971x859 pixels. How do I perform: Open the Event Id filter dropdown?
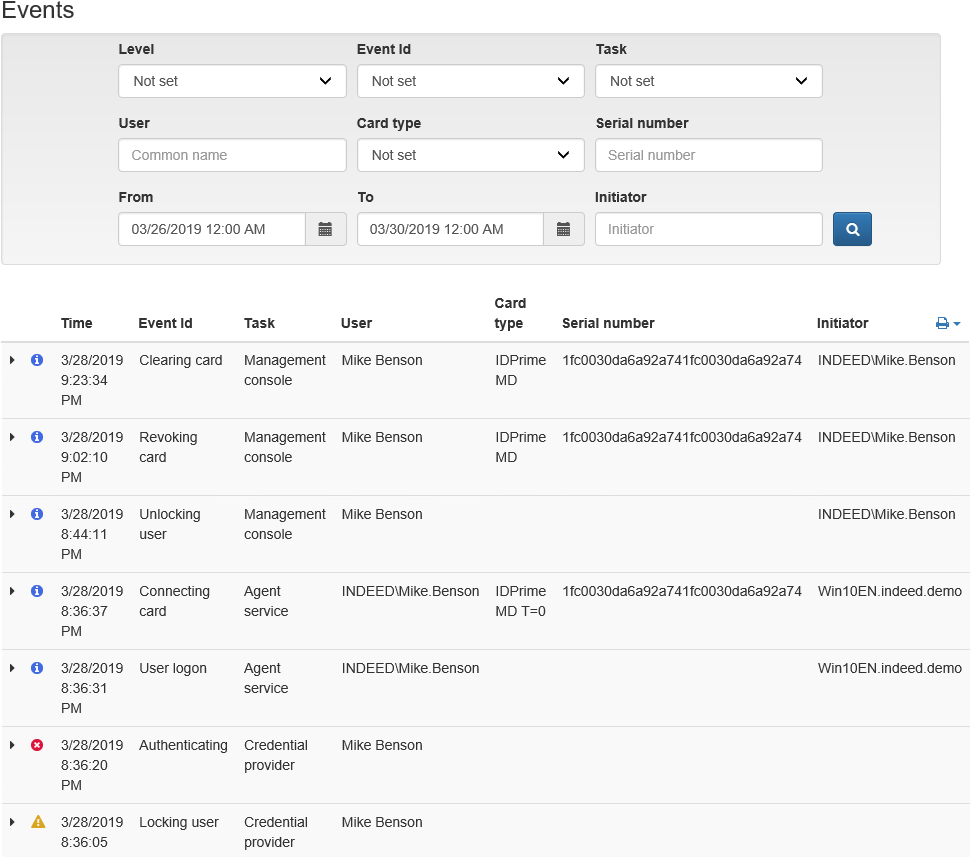470,81
